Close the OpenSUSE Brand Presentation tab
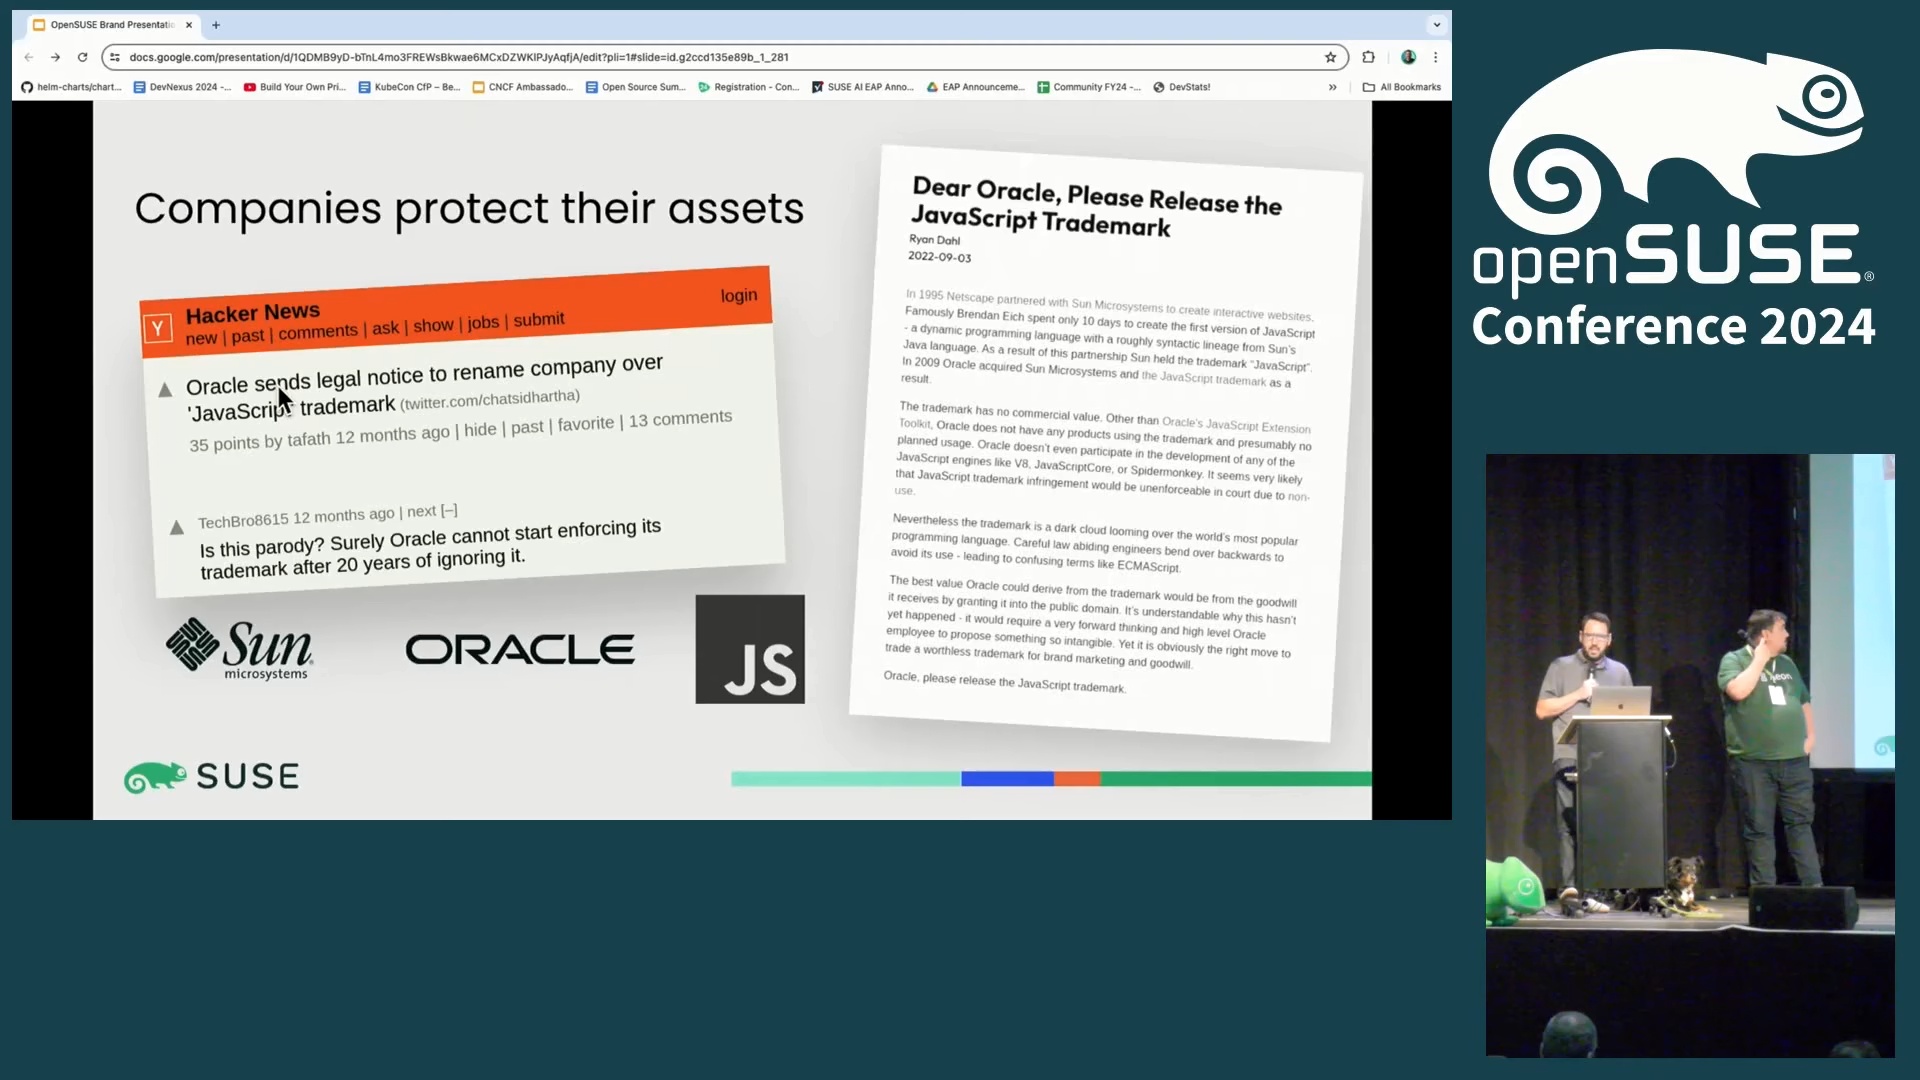The height and width of the screenshot is (1080, 1920). 189,25
